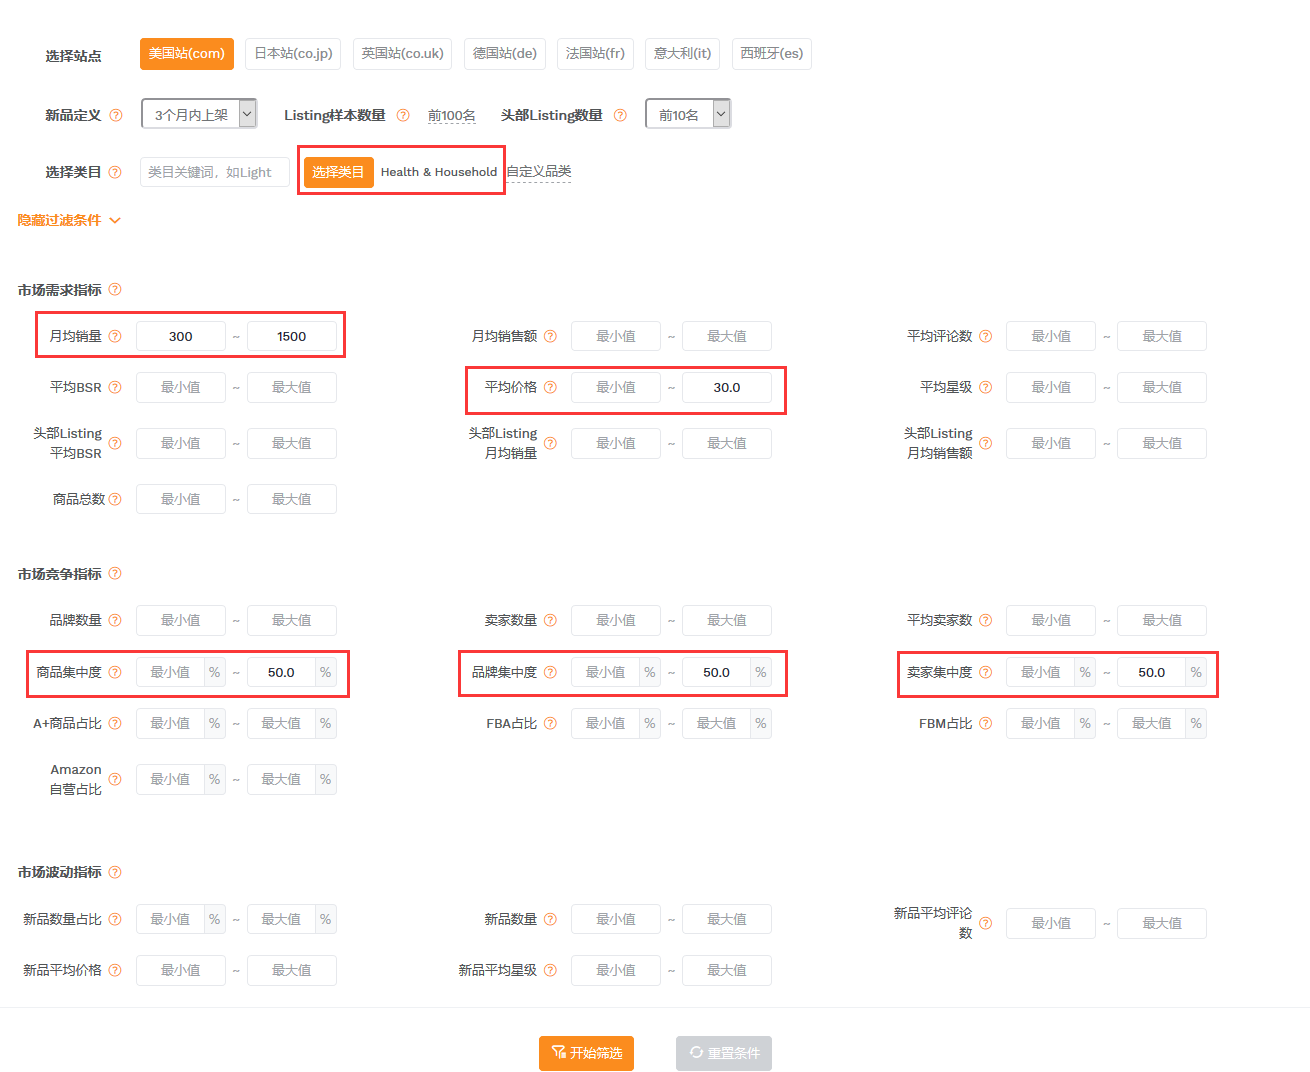Viewport: 1310px width, 1072px height.
Task: Select the 英国站(co.uk) site
Action: 402,53
